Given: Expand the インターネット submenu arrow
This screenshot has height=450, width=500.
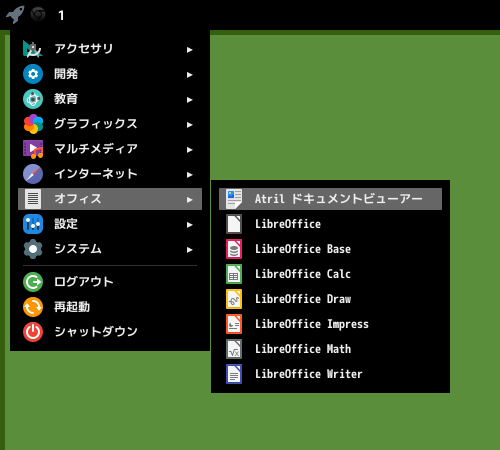Looking at the screenshot, I should [x=190, y=175].
